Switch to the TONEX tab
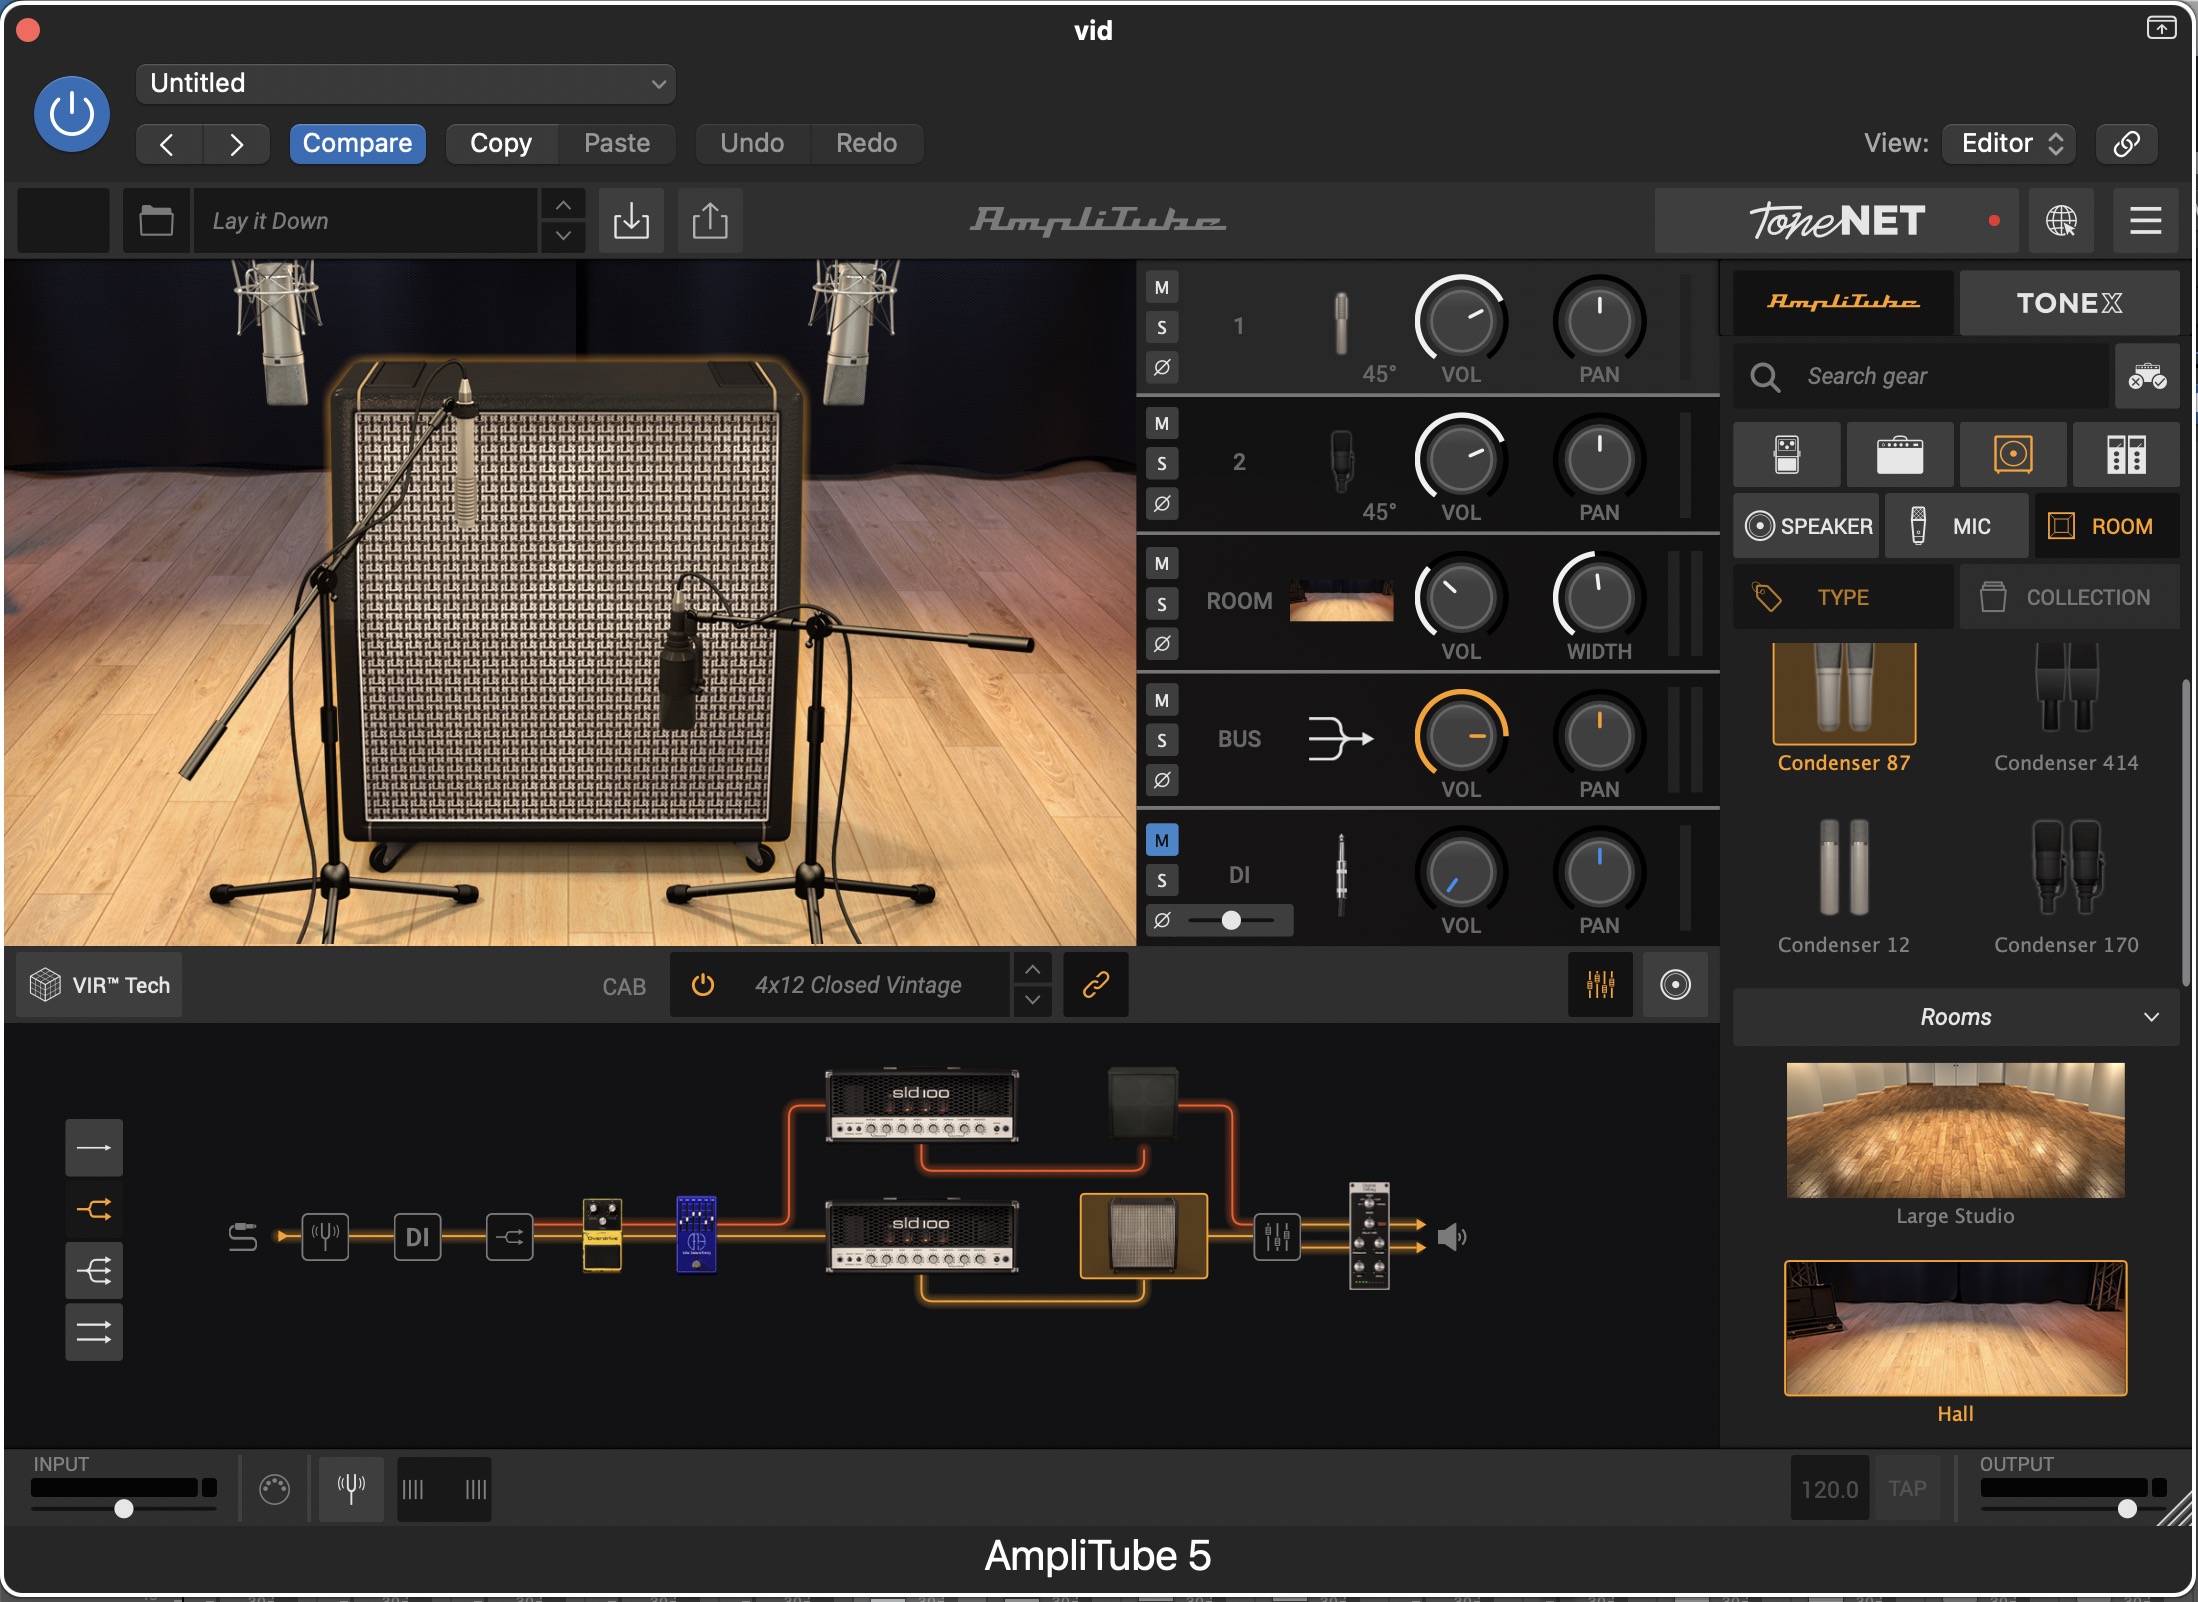 point(2068,303)
